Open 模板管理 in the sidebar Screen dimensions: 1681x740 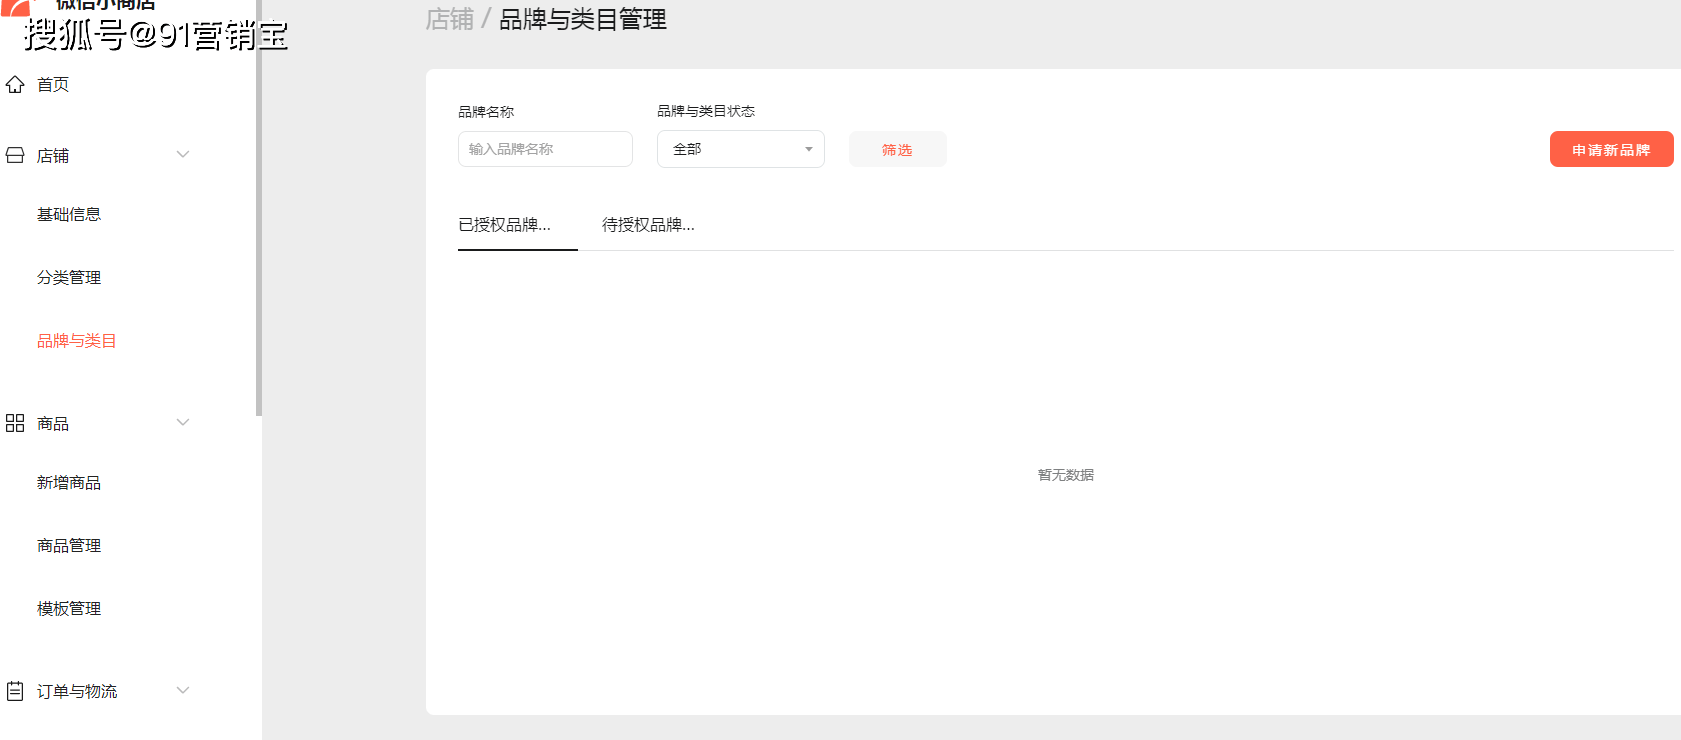pos(69,608)
